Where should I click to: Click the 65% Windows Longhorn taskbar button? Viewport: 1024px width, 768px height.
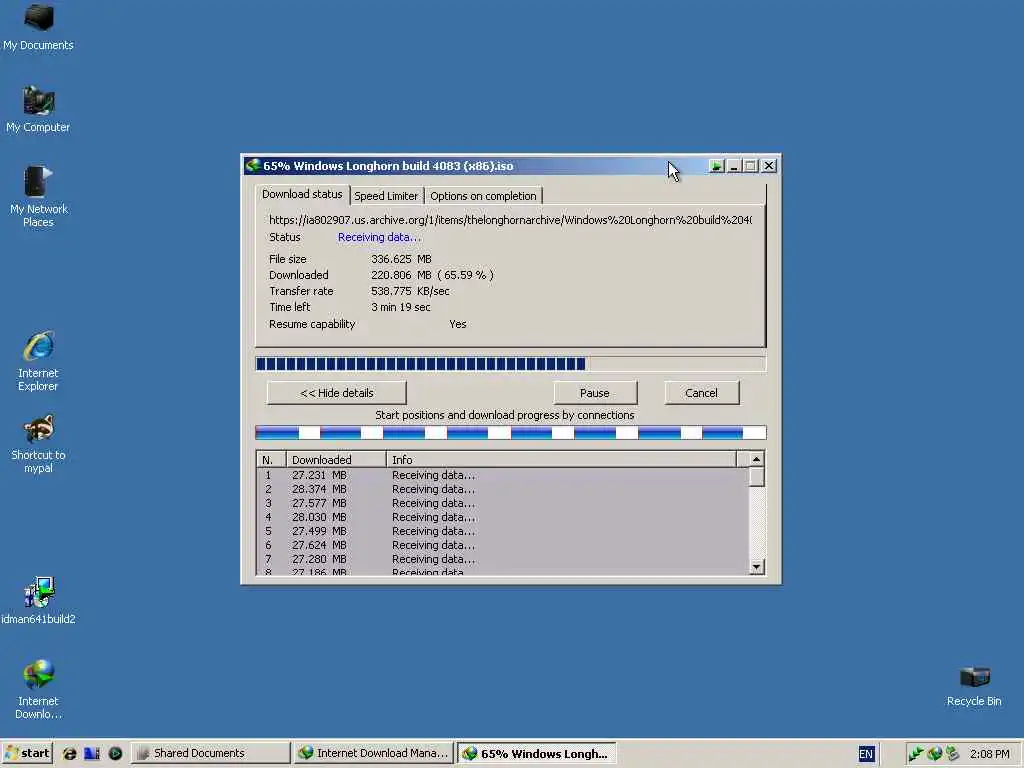(x=536, y=753)
